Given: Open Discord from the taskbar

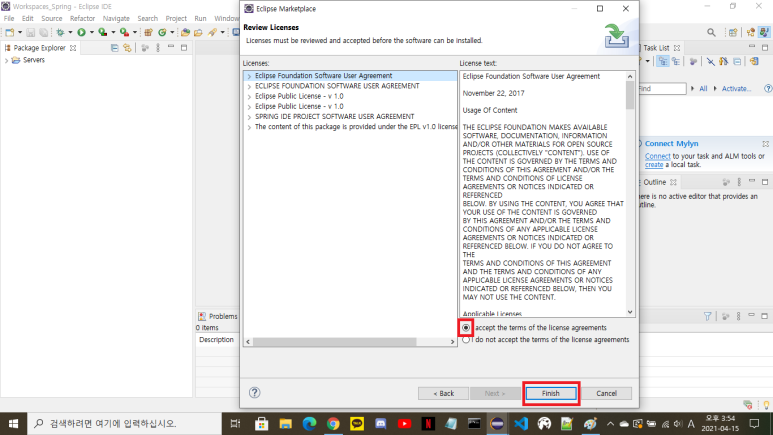Looking at the screenshot, I should click(381, 424).
